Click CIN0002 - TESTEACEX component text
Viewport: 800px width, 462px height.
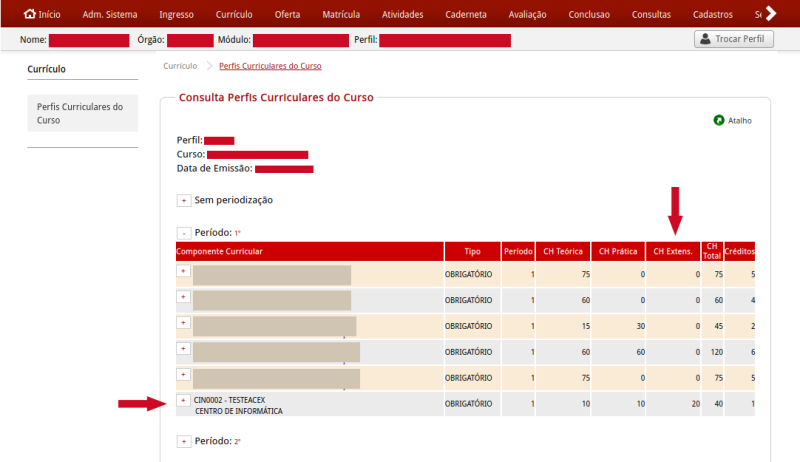[x=229, y=400]
